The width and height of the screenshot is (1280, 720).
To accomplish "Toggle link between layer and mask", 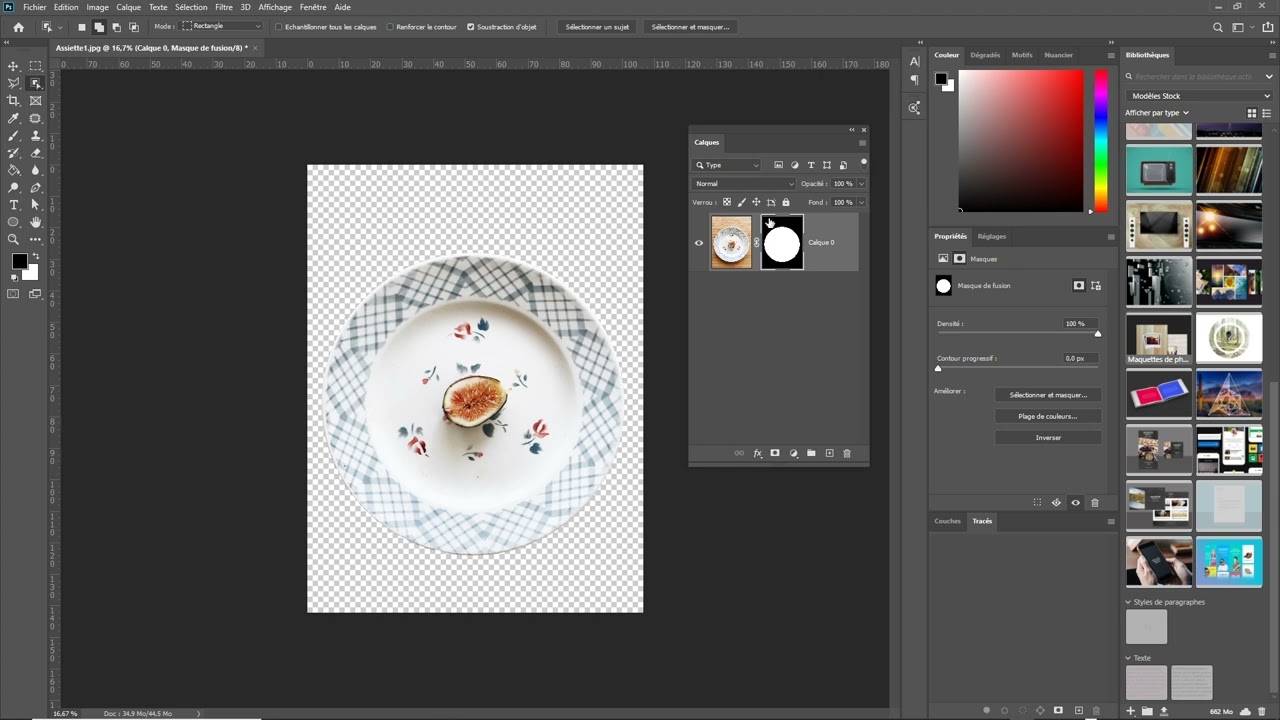I will point(757,242).
